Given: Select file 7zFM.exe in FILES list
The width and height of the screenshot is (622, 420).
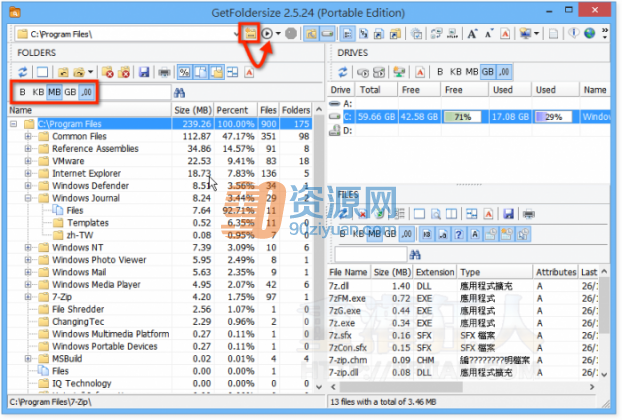Looking at the screenshot, I should [347, 298].
